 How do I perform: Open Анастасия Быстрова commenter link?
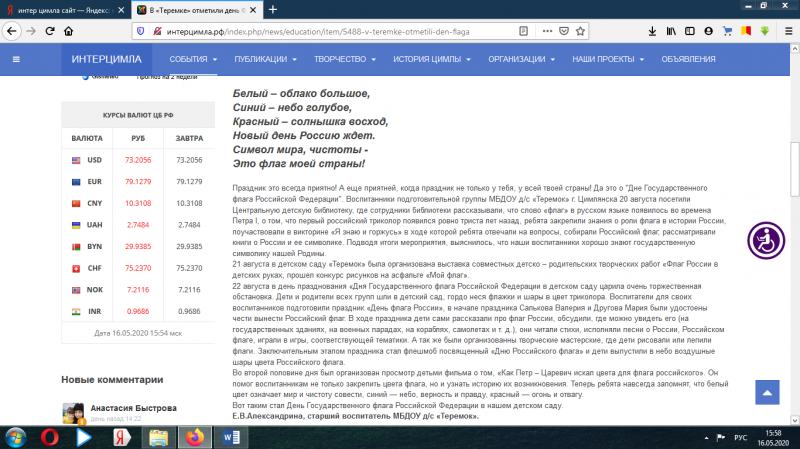pos(134,408)
